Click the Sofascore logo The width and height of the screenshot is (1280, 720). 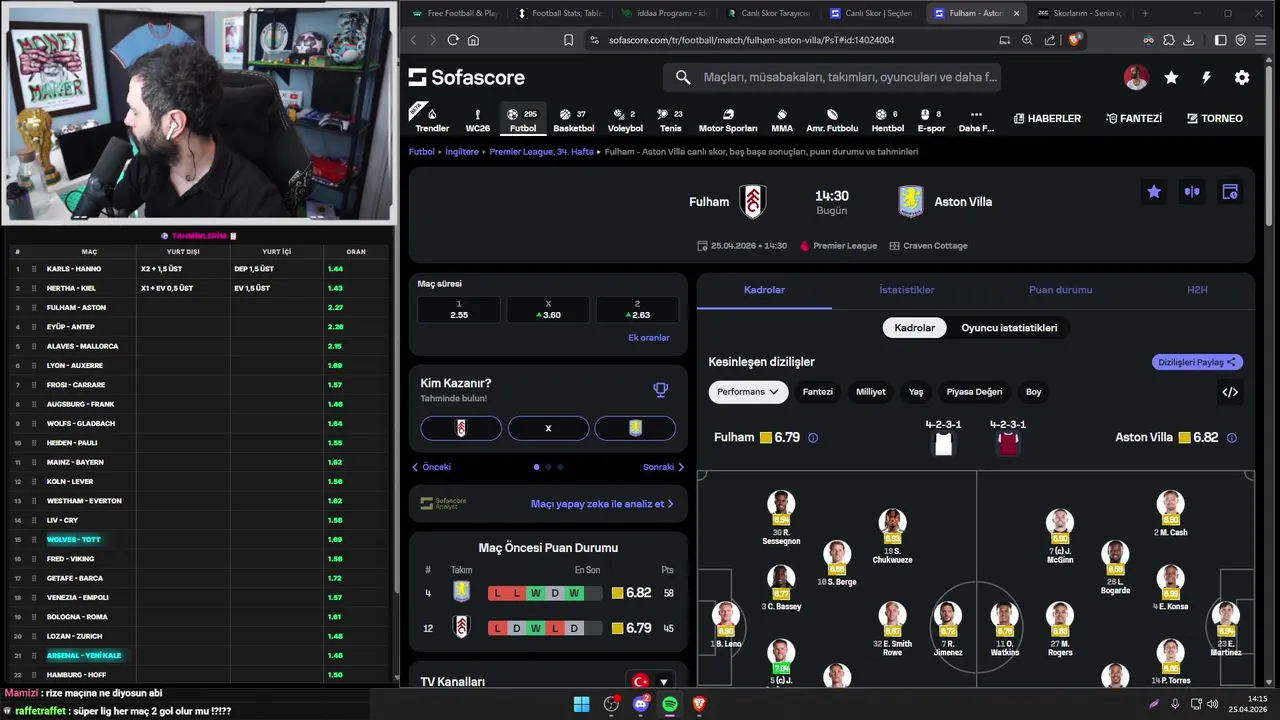[x=466, y=77]
